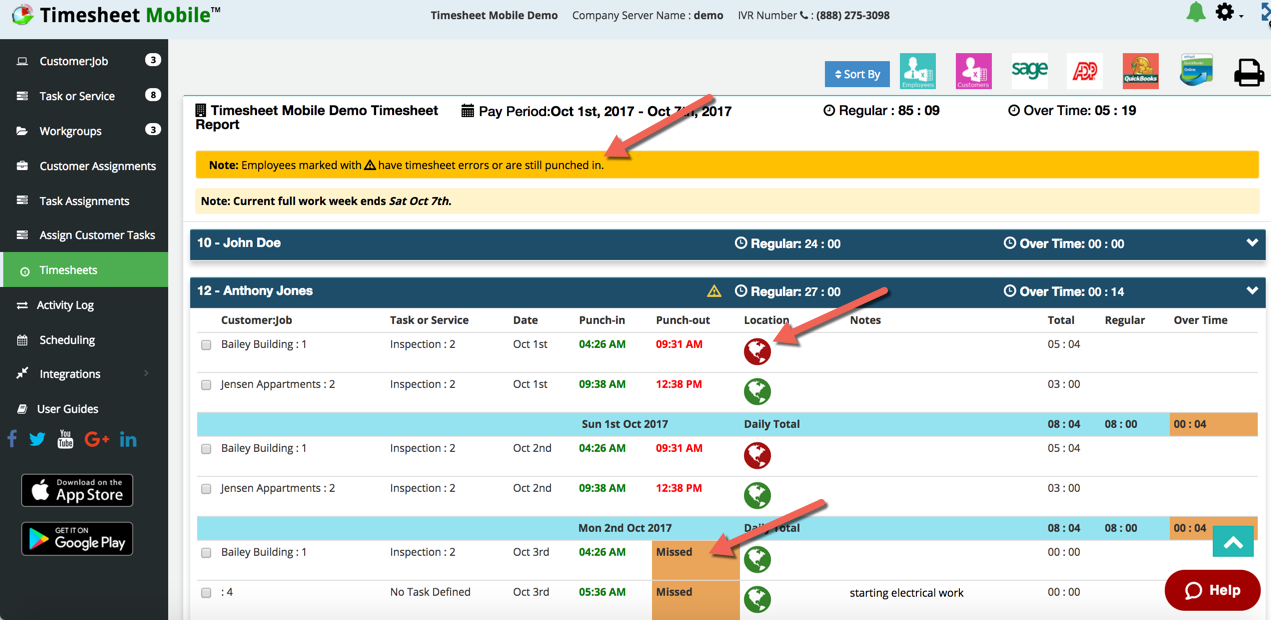Collapse Anthony Jones's timesheet section
The image size is (1271, 620).
tap(1251, 290)
